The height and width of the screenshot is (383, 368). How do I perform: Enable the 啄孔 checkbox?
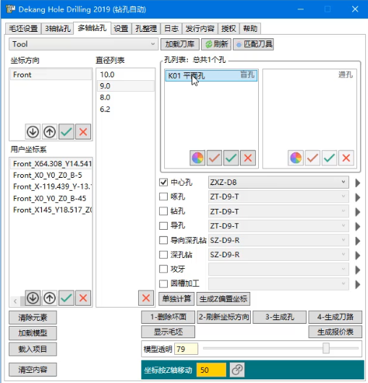(163, 197)
